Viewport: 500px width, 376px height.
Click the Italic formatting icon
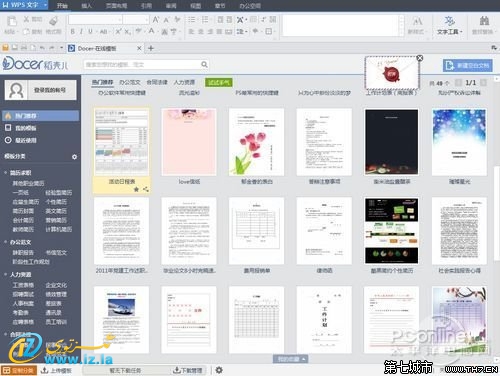(x=81, y=32)
